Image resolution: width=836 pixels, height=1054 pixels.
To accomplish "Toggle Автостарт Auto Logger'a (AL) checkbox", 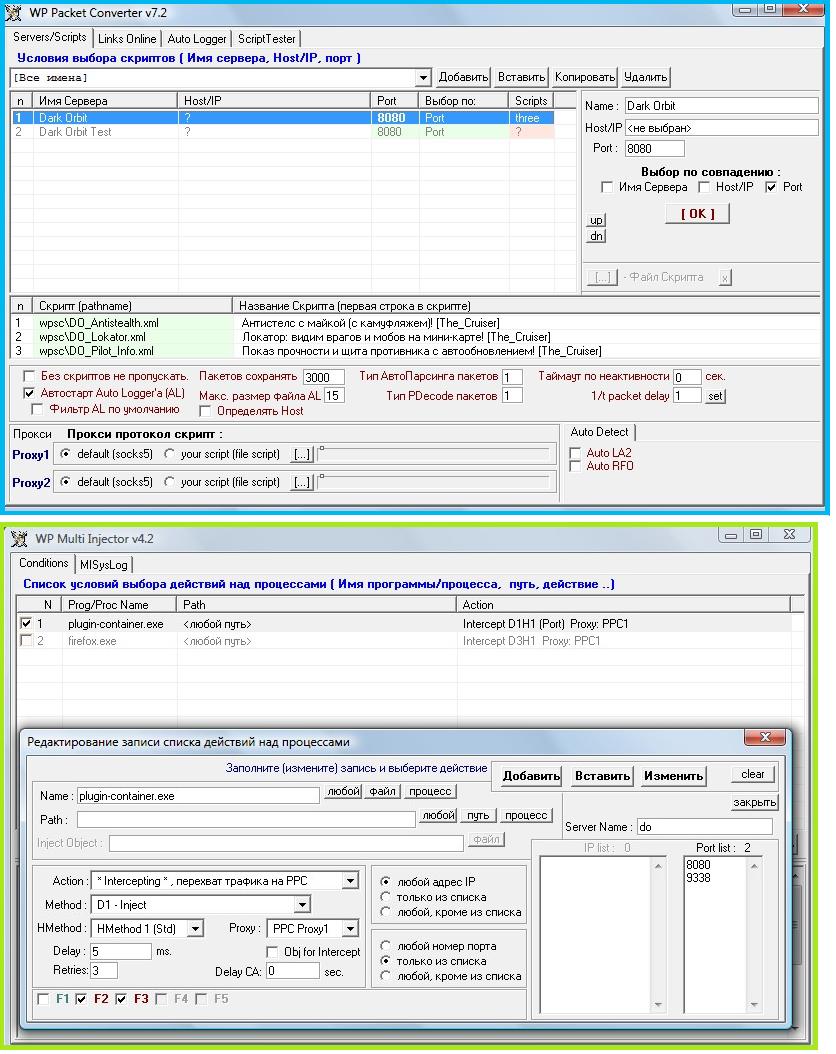I will (29, 393).
